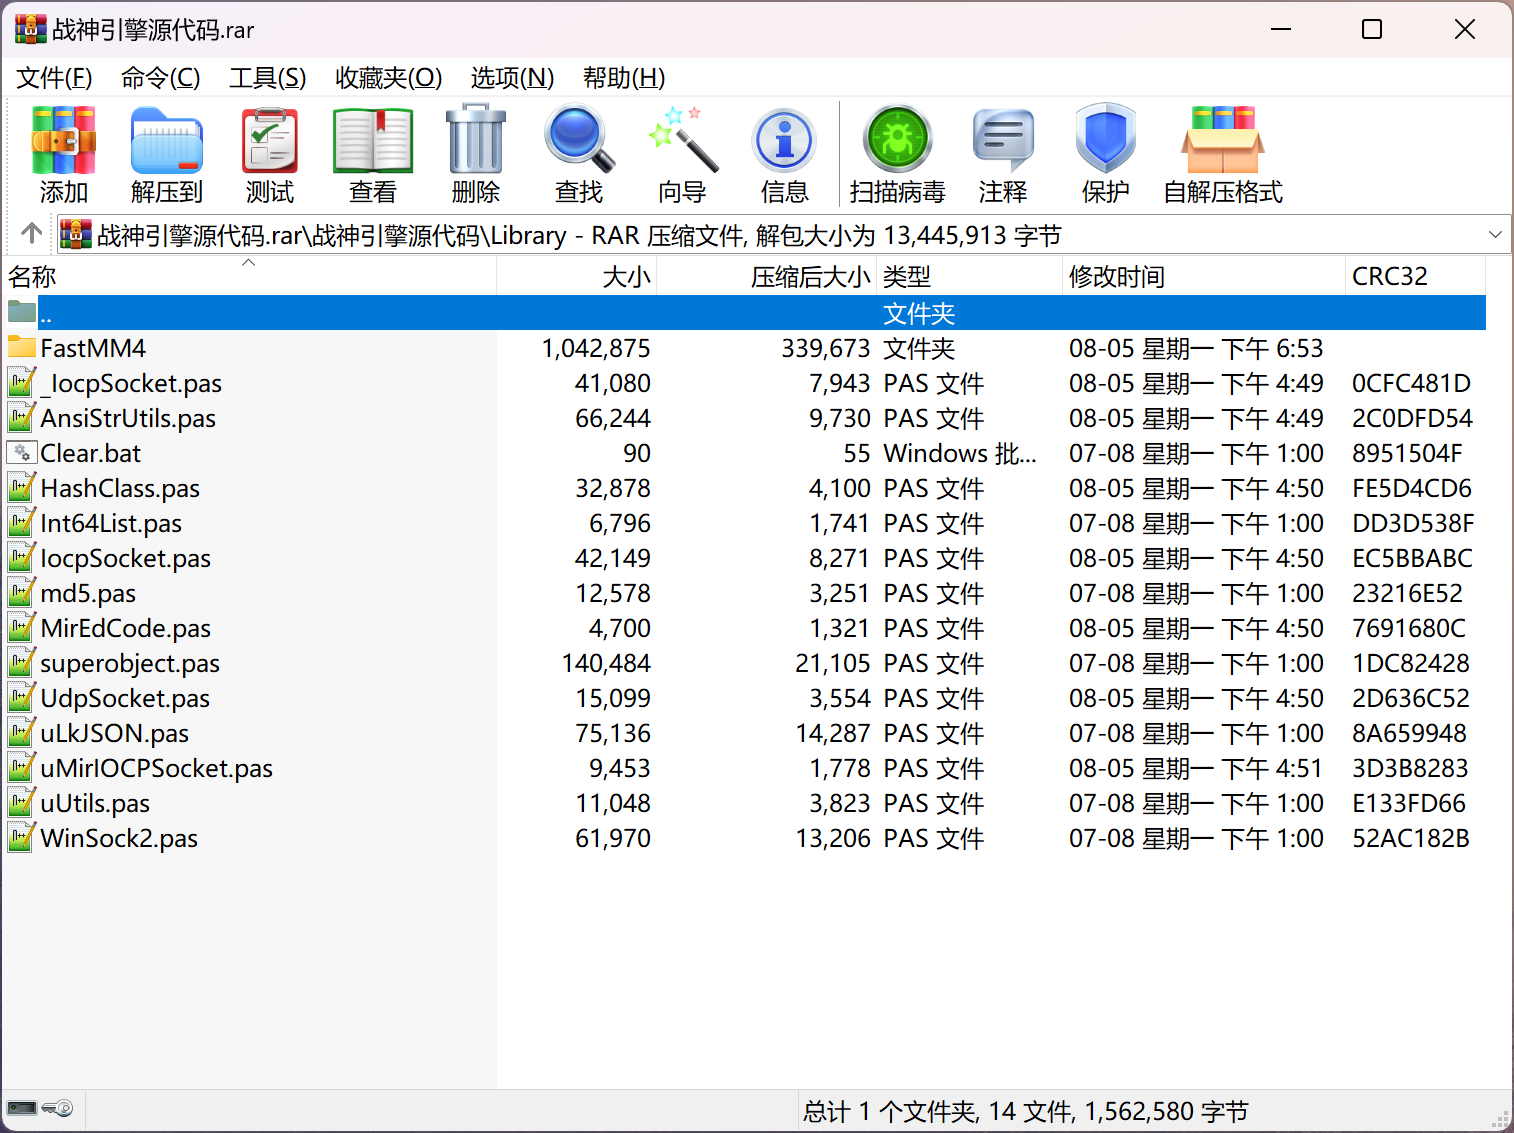Sort by Name (名称) column header
The height and width of the screenshot is (1133, 1514).
pyautogui.click(x=250, y=276)
